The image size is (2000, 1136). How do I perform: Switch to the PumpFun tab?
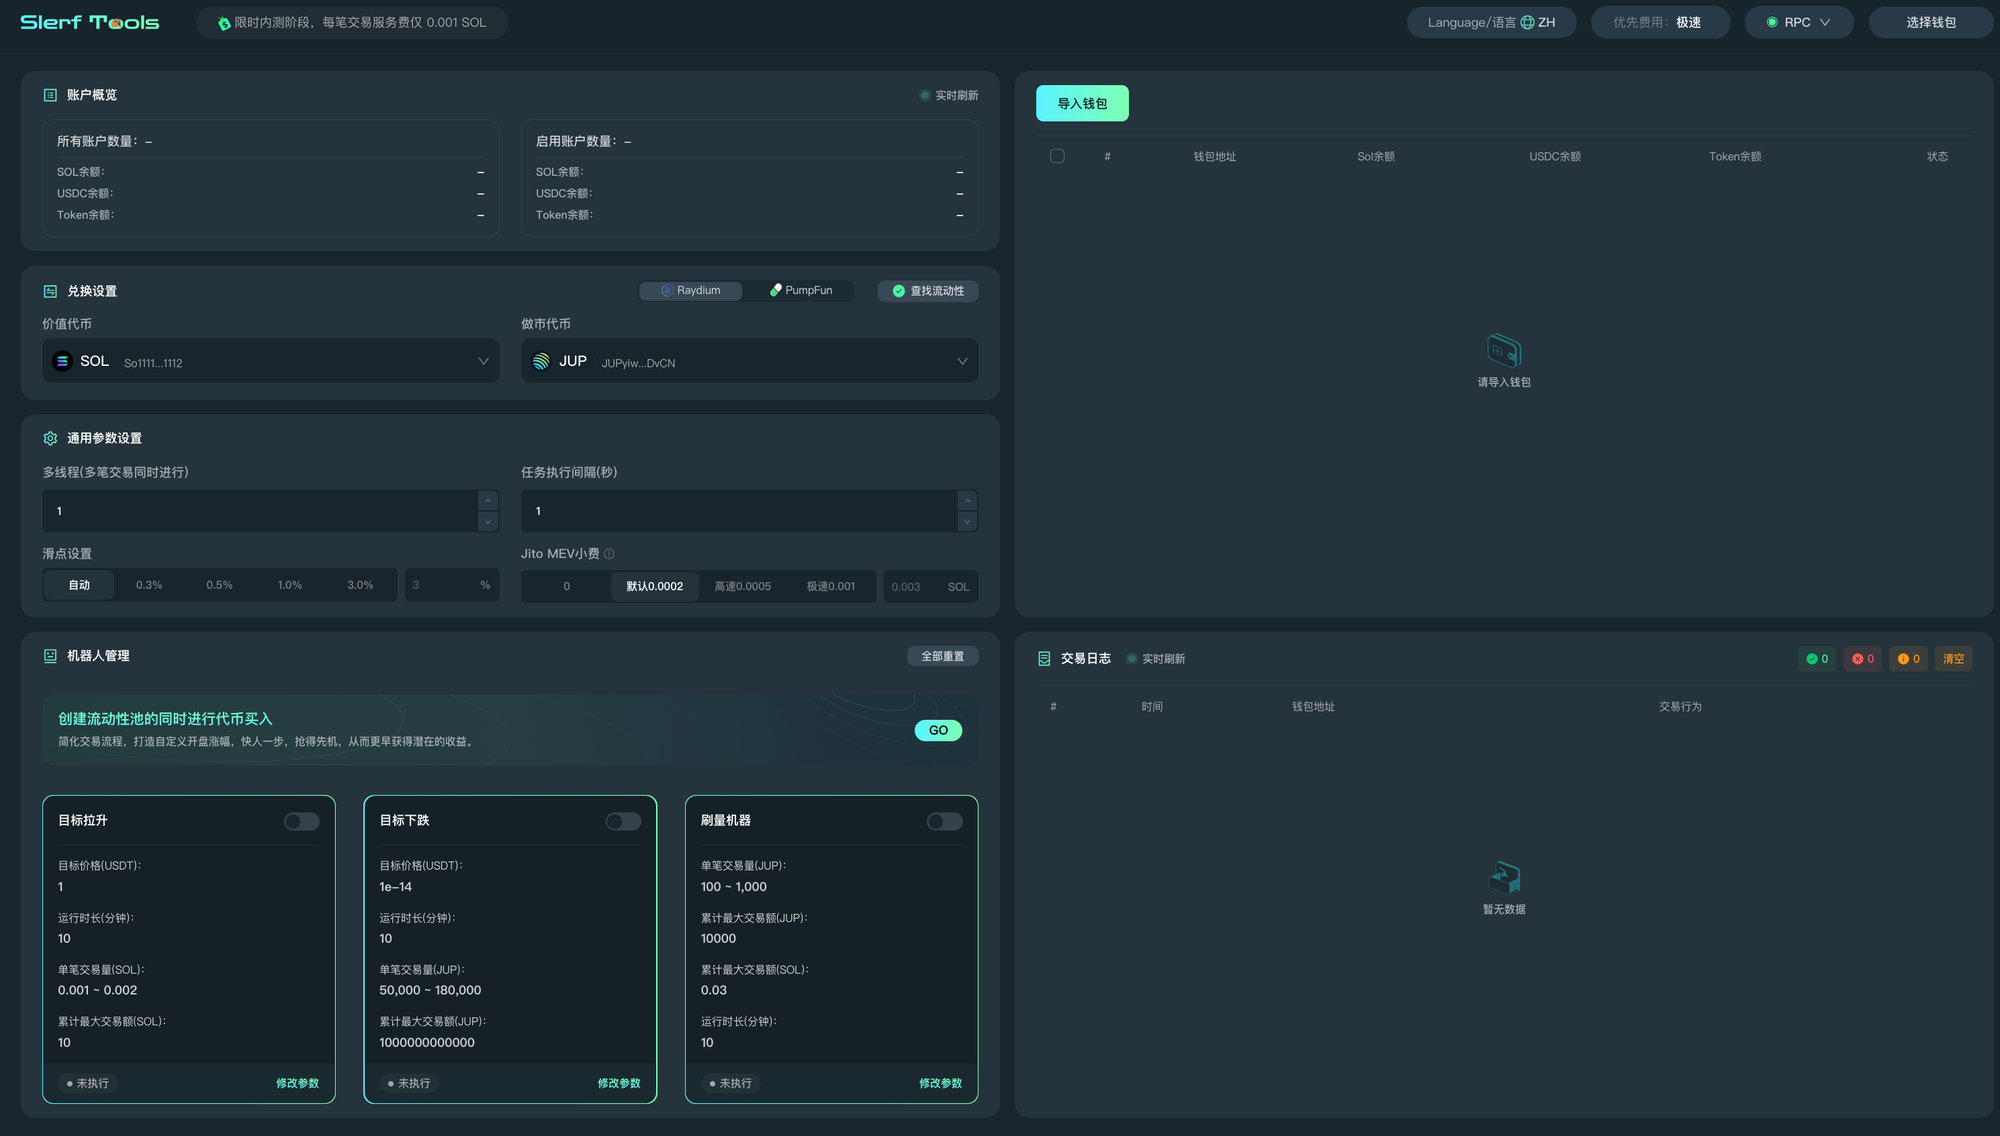click(x=801, y=290)
